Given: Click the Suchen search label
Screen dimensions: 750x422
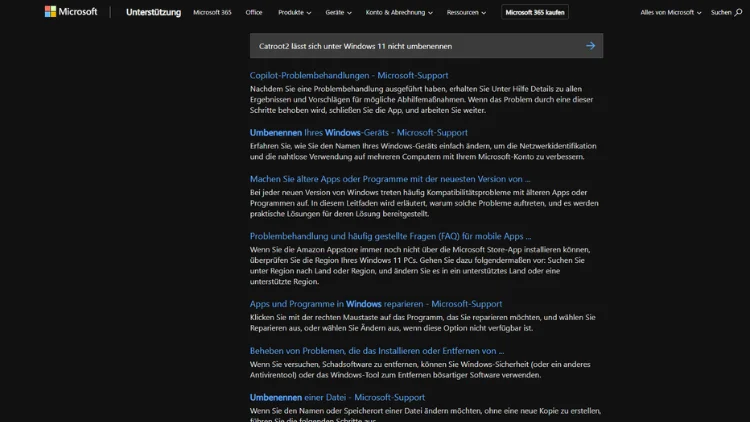Looking at the screenshot, I should [x=721, y=12].
